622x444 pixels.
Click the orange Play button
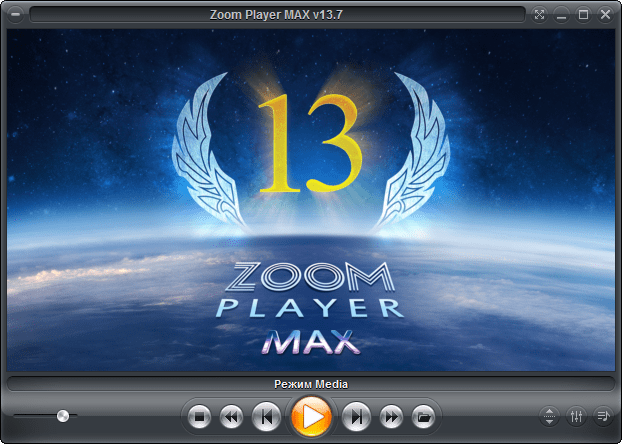tap(311, 417)
